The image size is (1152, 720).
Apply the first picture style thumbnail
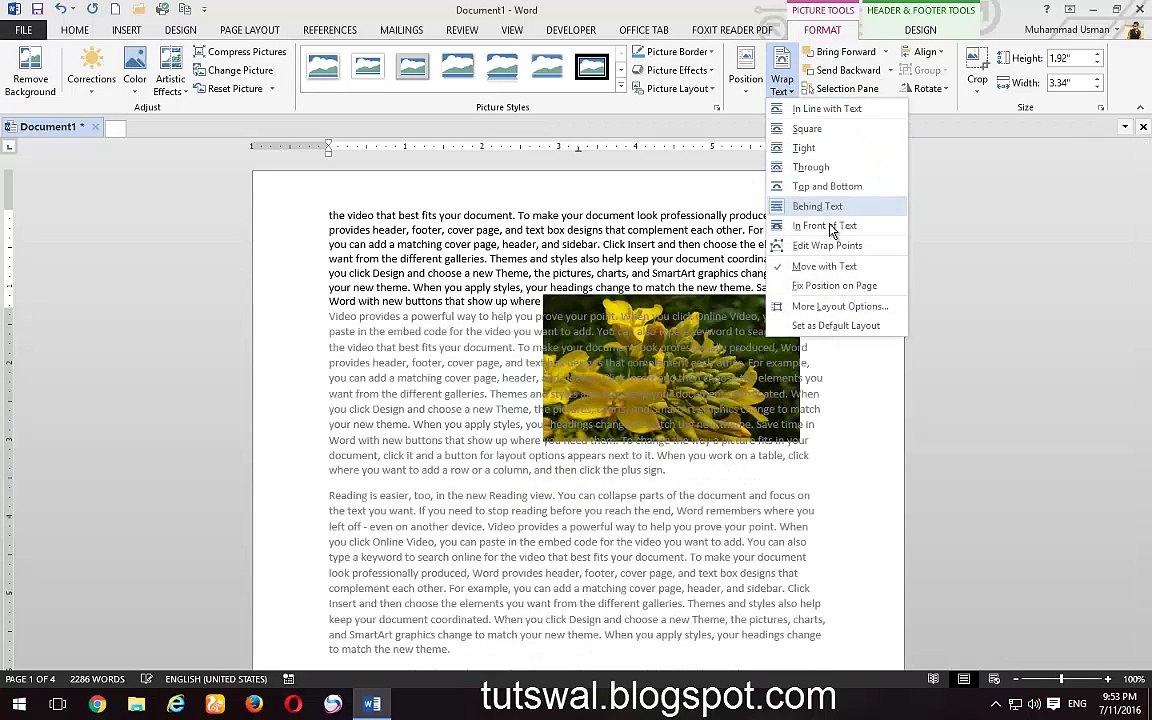(x=323, y=67)
